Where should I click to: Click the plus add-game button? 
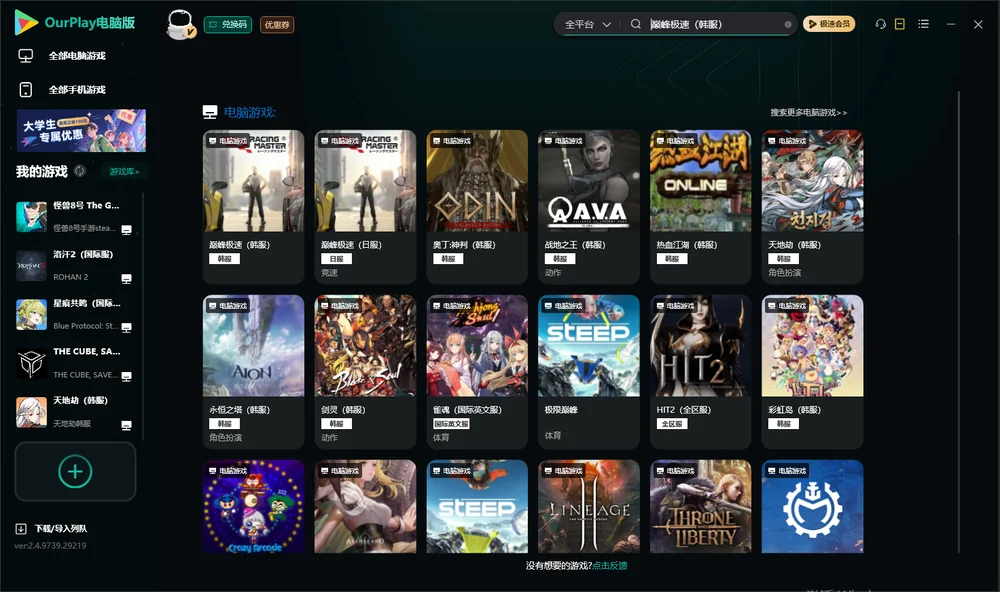tap(75, 471)
